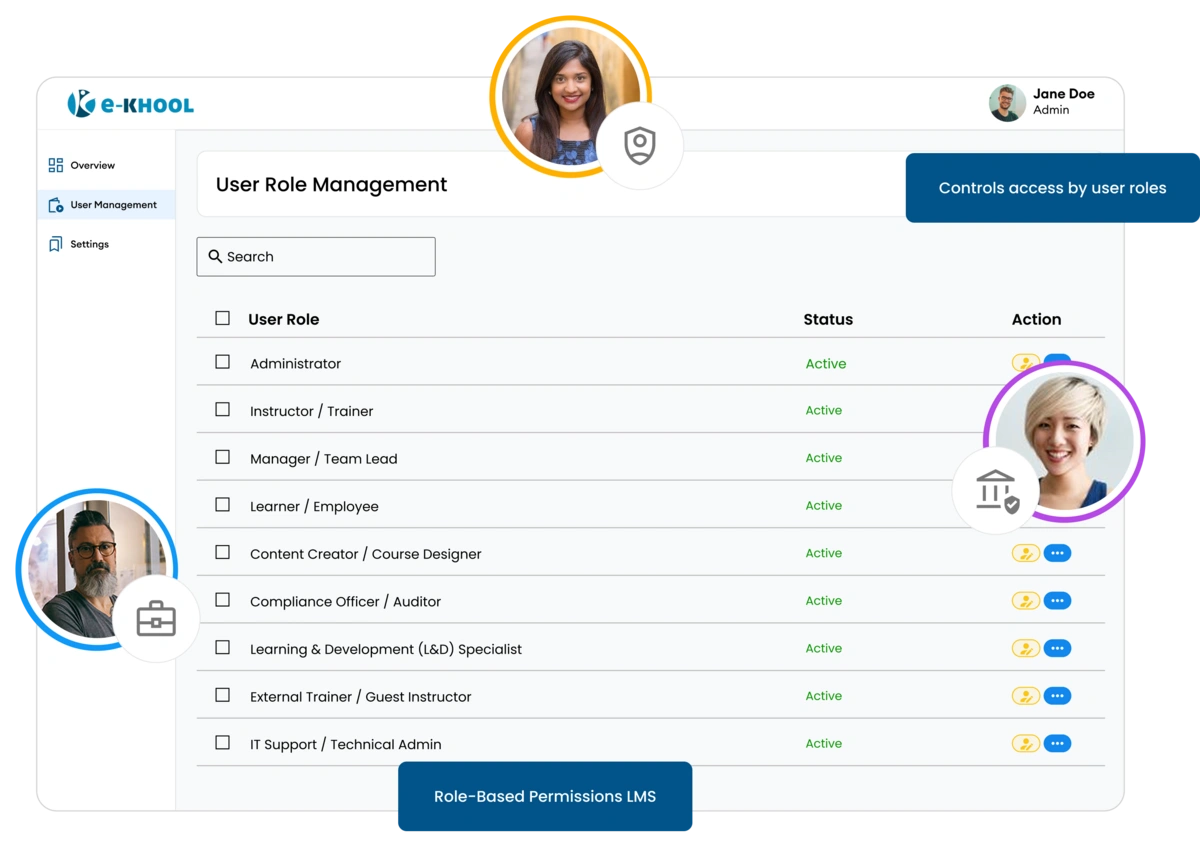Tick the checkbox for Compliance Officer / Auditor
This screenshot has height=847, width=1200.
pyautogui.click(x=222, y=600)
